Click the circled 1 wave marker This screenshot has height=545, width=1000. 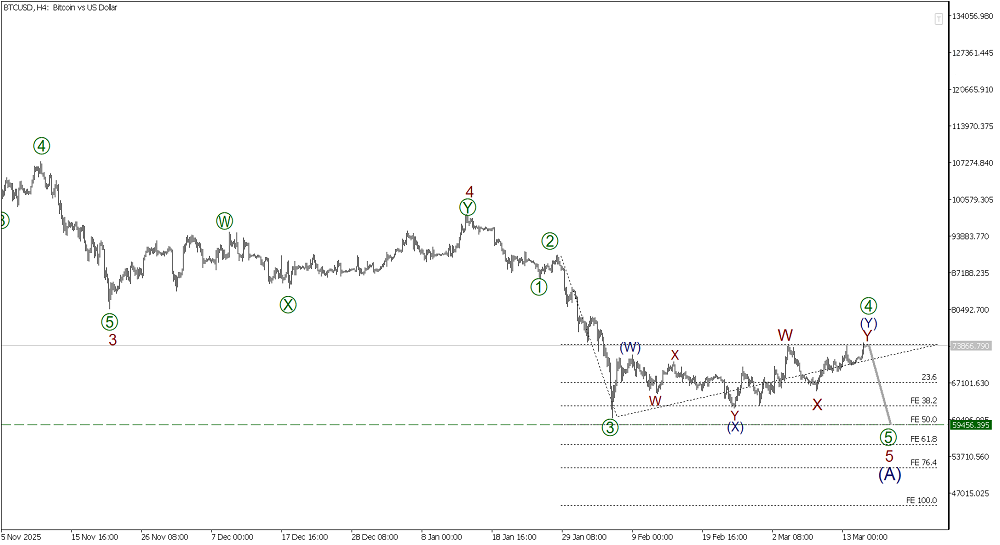pos(539,287)
